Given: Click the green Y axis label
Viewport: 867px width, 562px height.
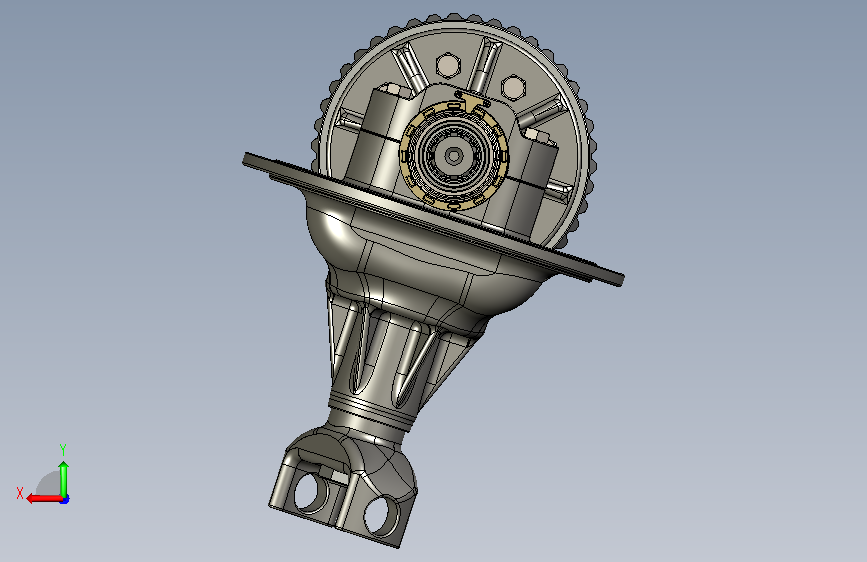Looking at the screenshot, I should tap(63, 449).
